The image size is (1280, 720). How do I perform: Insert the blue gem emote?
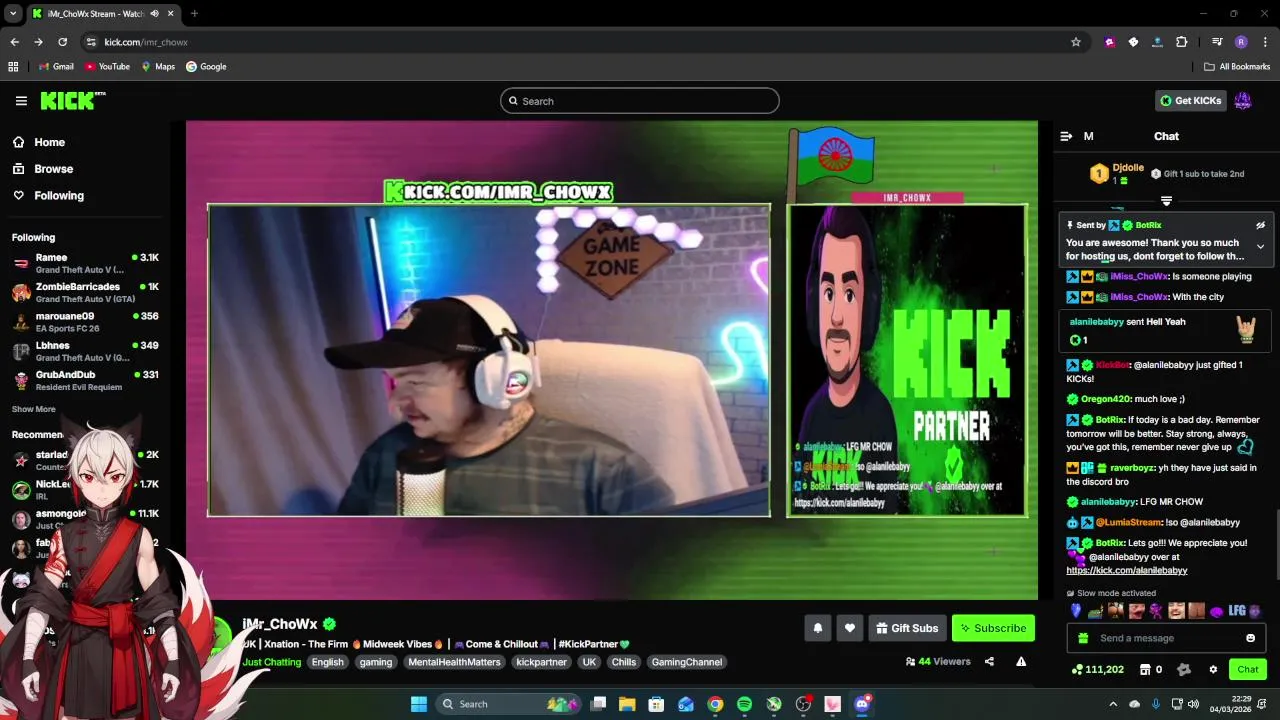[x=1076, y=610]
